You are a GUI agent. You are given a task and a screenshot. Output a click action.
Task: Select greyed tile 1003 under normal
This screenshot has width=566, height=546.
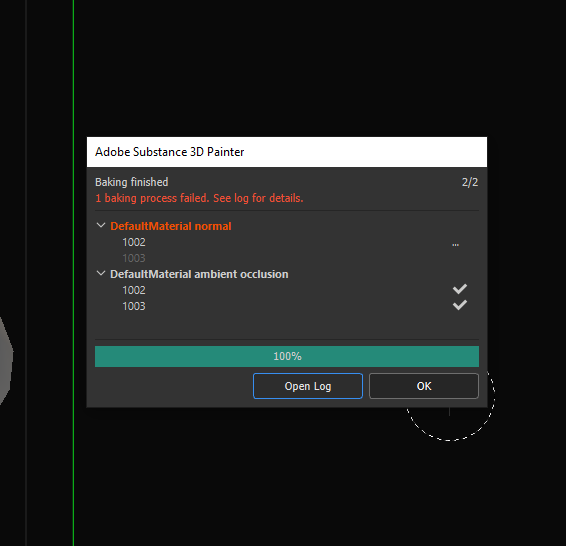point(134,258)
